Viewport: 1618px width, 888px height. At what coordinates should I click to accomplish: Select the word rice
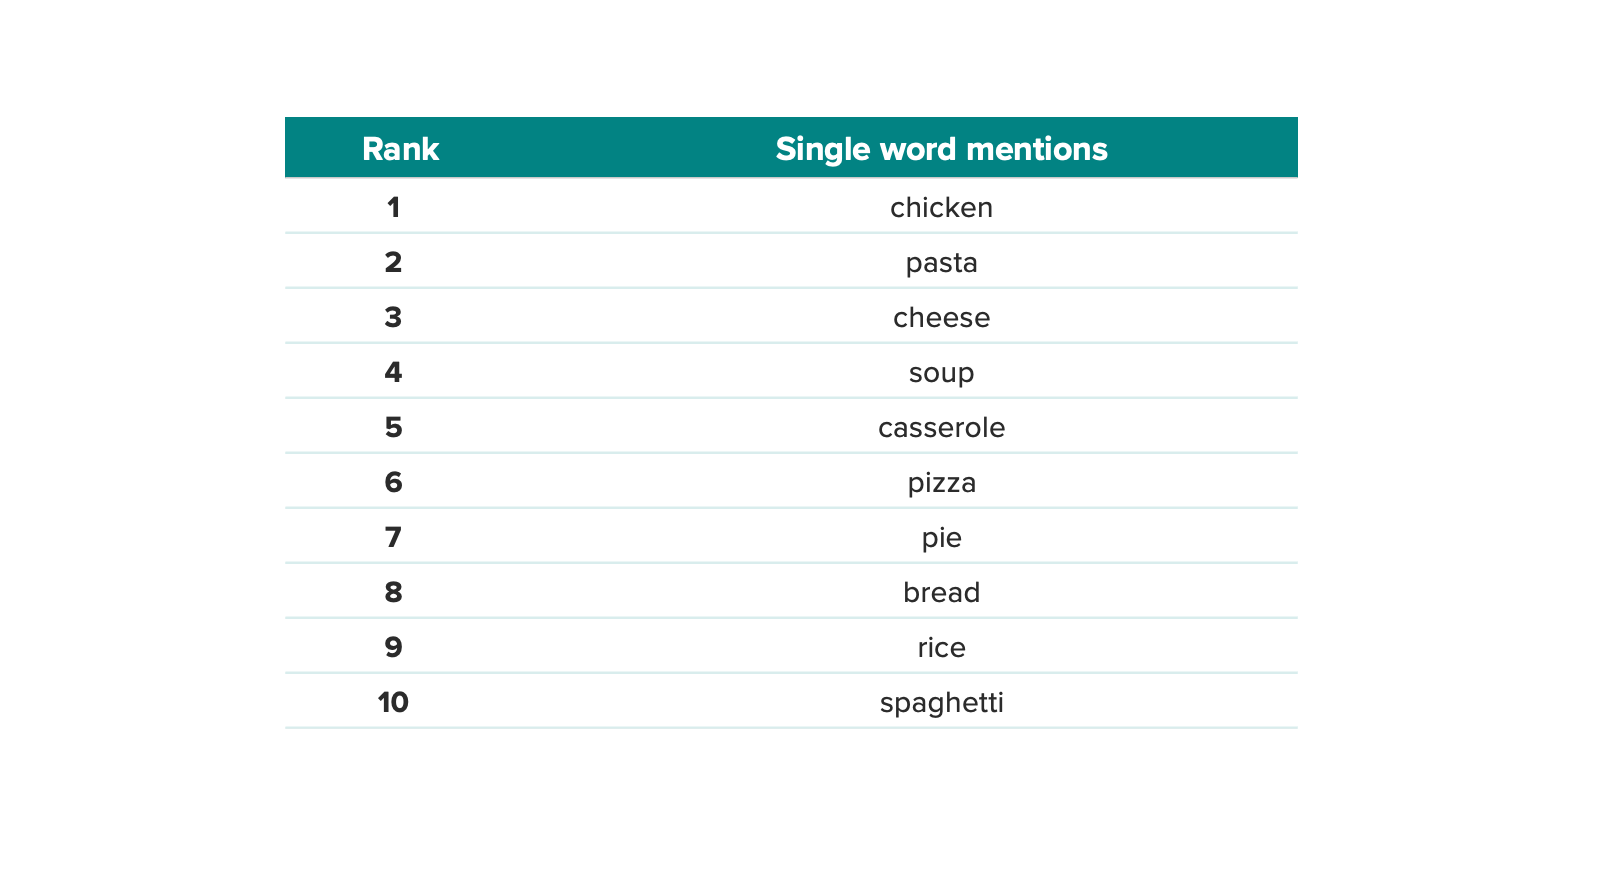[941, 647]
